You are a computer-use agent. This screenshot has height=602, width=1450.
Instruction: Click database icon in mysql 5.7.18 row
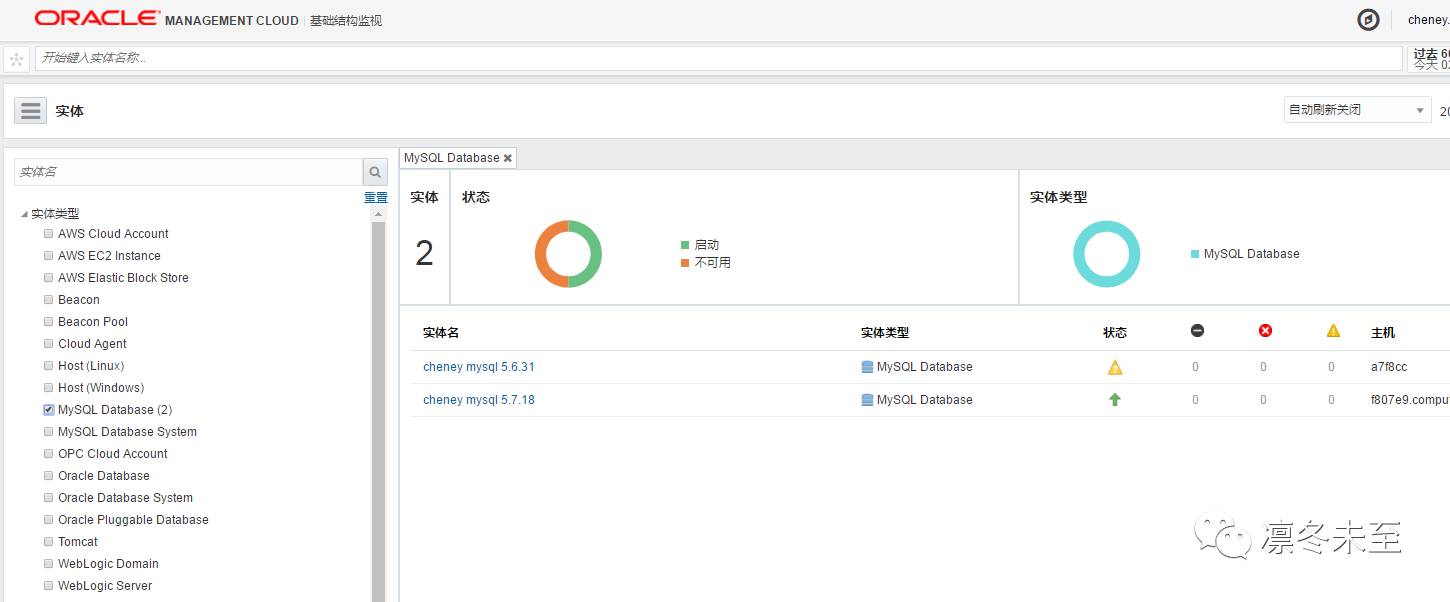click(x=867, y=400)
